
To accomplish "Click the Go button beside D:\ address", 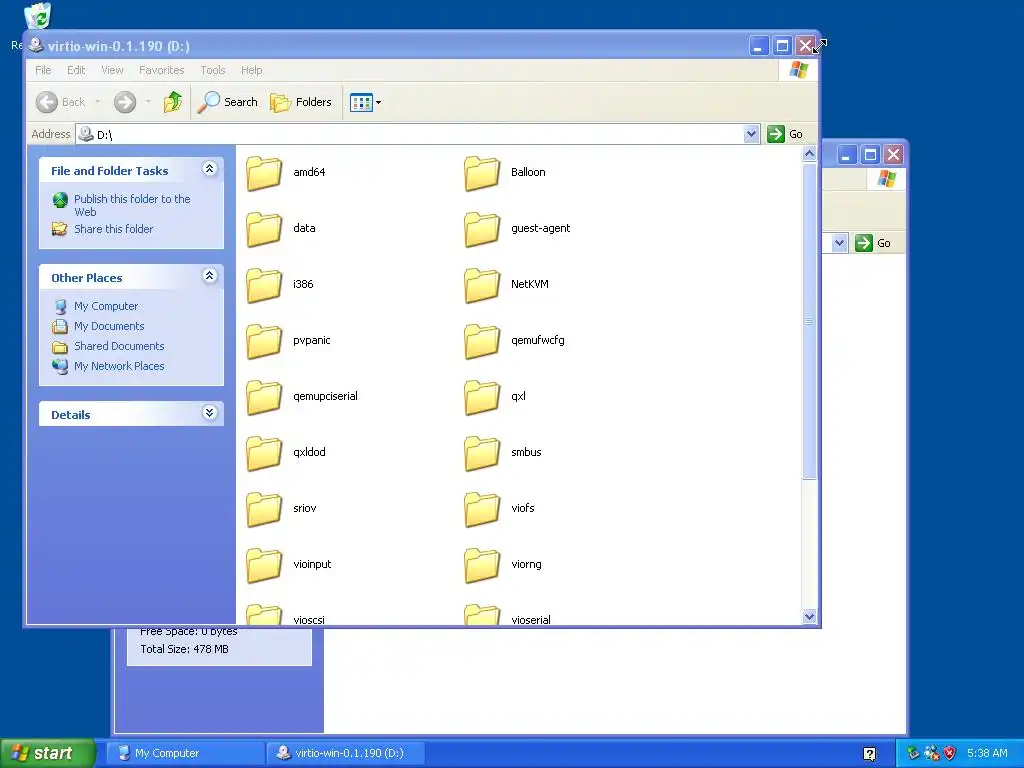I will (x=786, y=134).
